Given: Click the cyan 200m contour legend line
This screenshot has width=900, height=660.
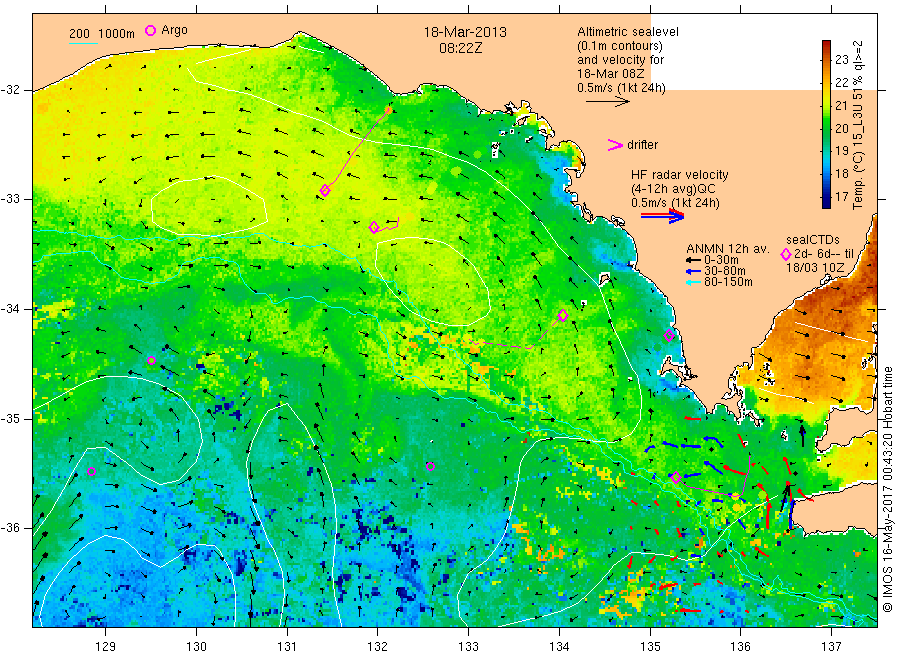Looking at the screenshot, I should pos(83,43).
